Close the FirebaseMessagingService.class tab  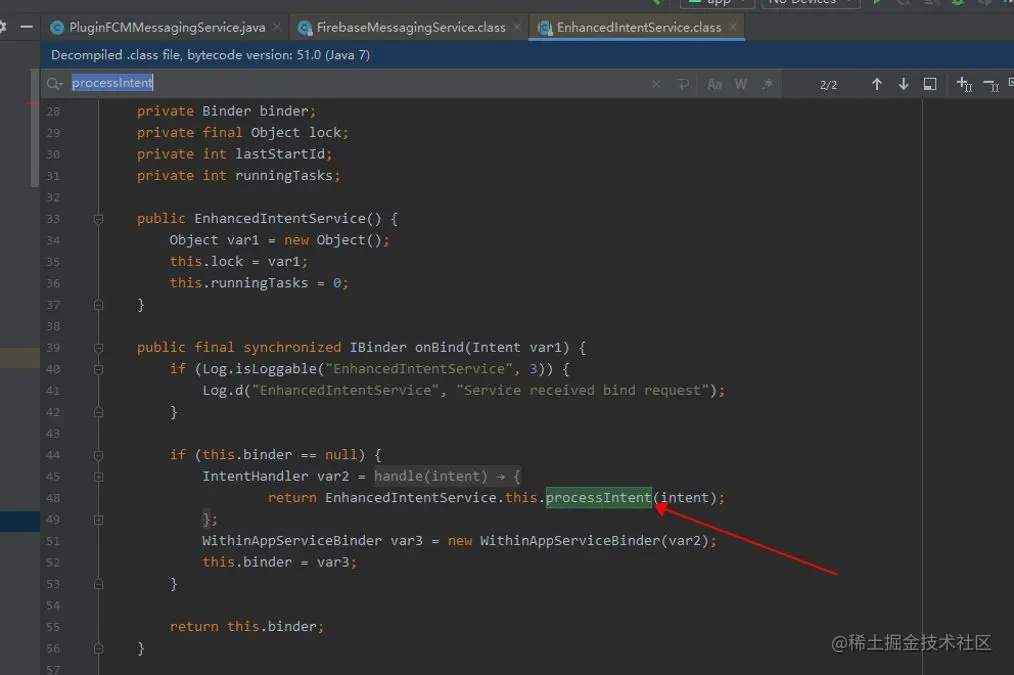coord(517,27)
